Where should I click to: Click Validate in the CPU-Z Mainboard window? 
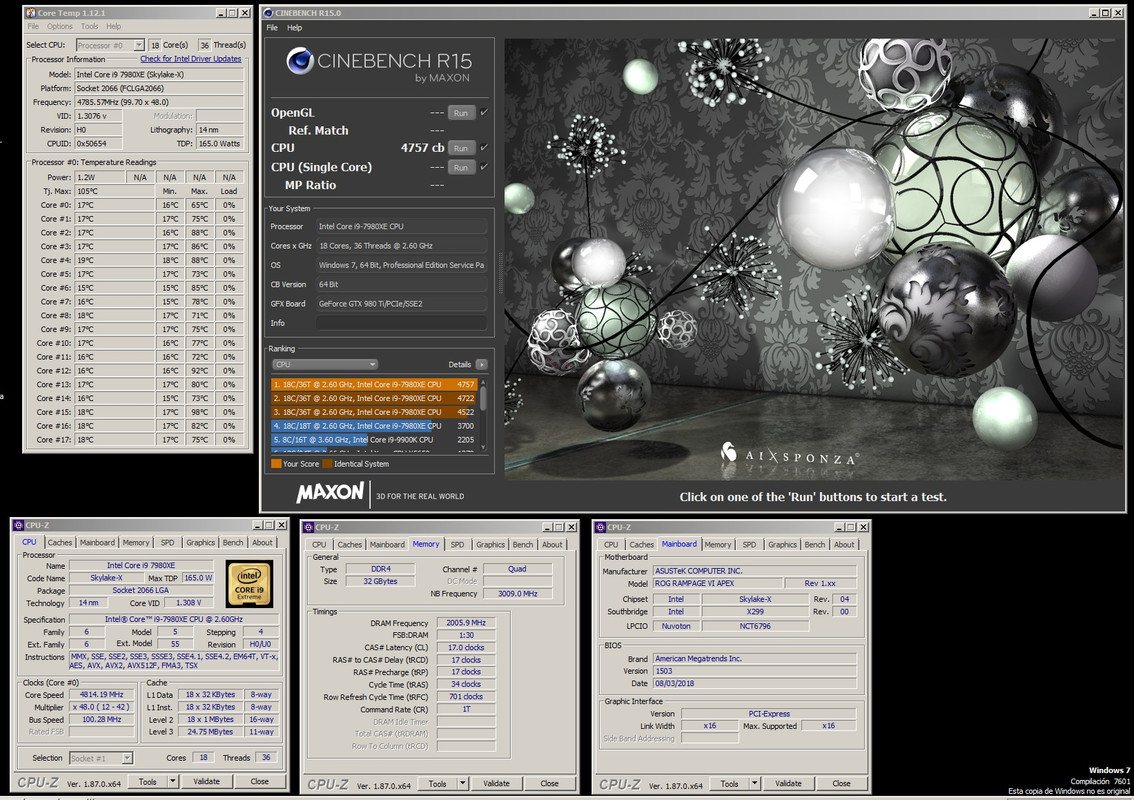click(x=788, y=783)
